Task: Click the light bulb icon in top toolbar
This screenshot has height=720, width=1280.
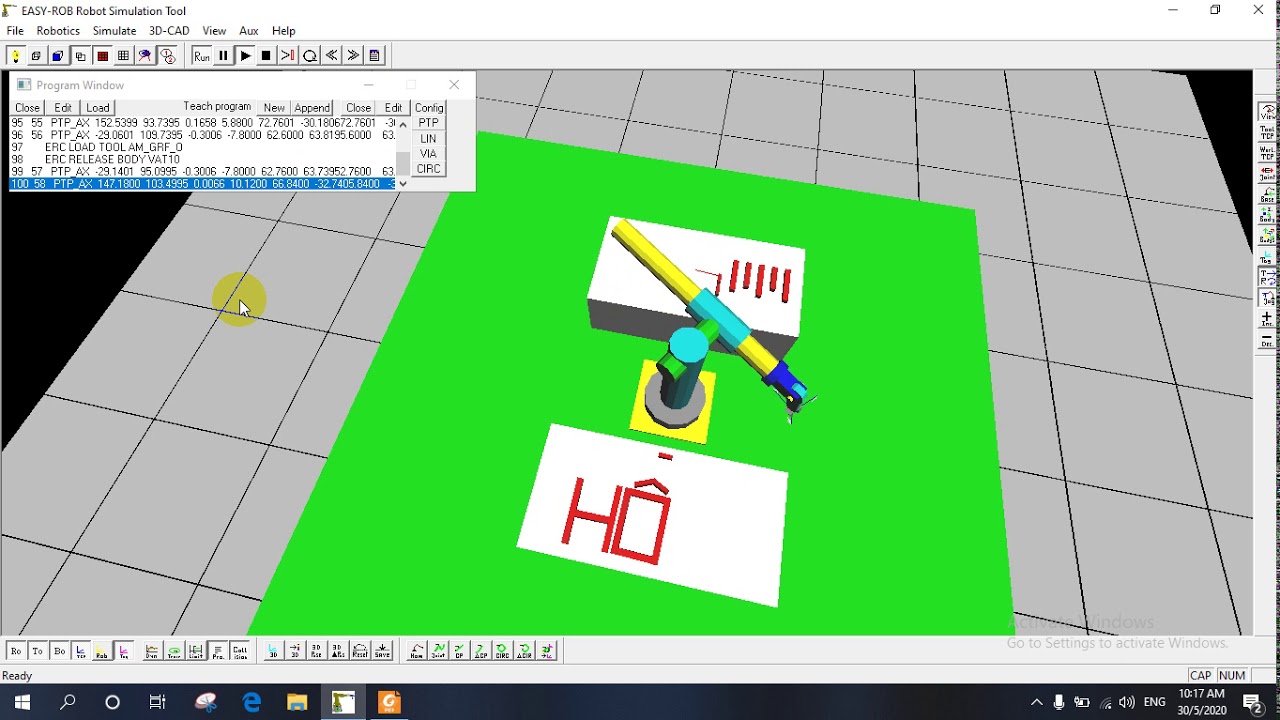Action: (15, 56)
